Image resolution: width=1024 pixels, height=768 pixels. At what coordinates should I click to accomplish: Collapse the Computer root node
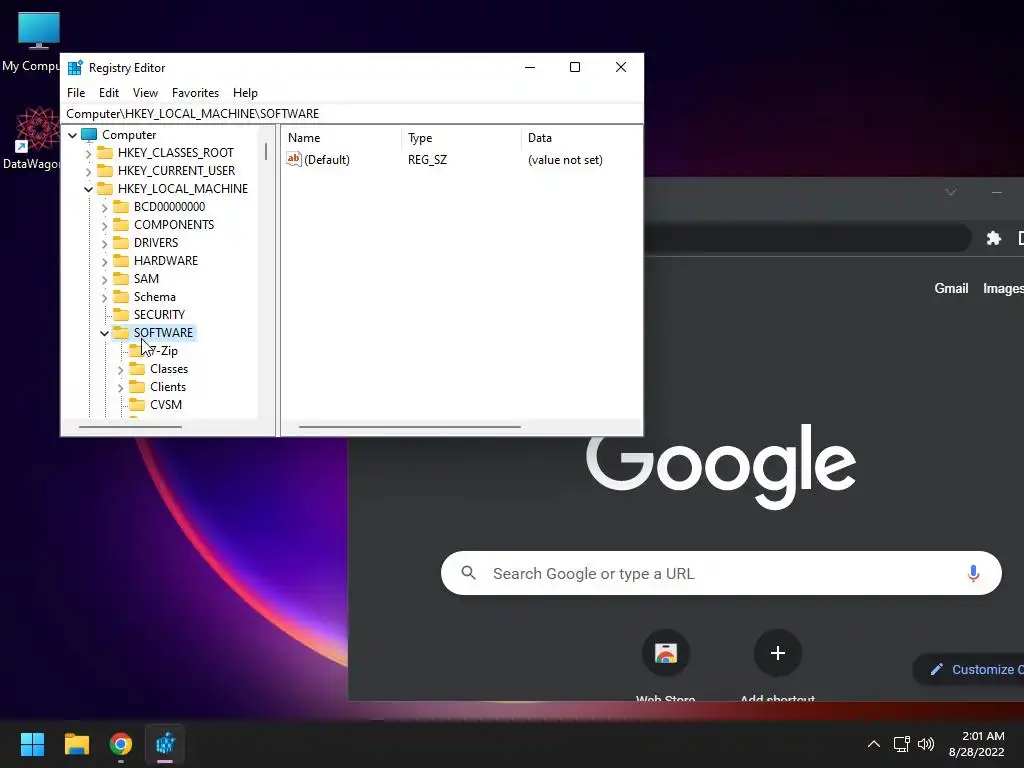(72, 135)
